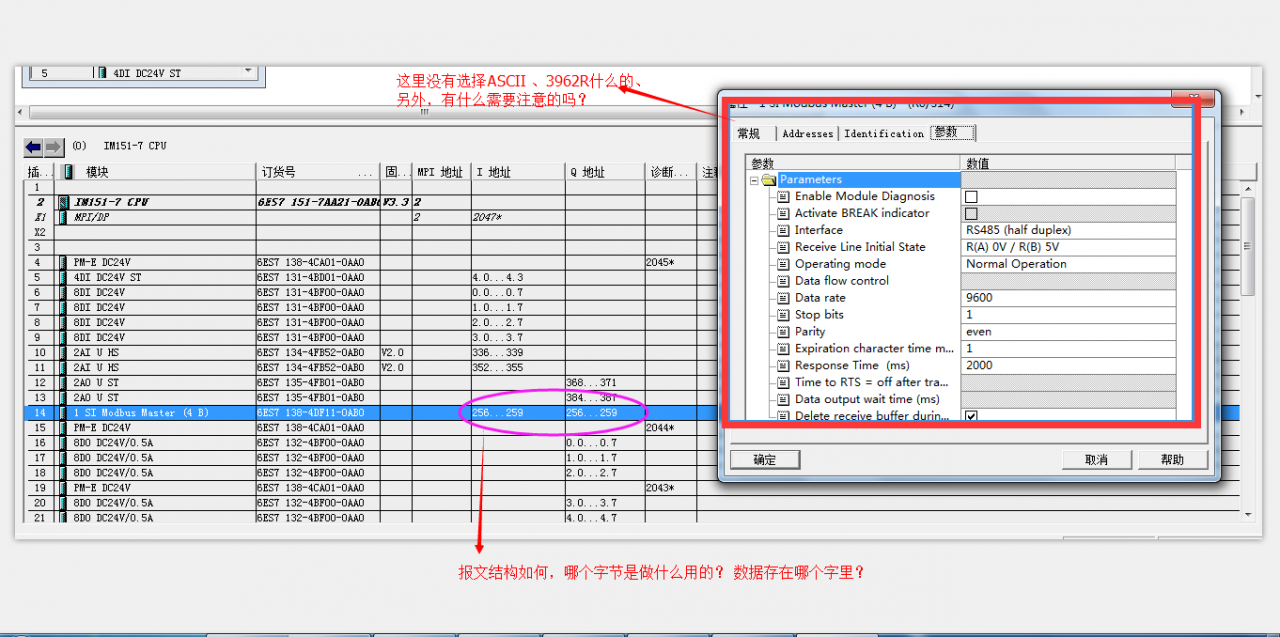Image resolution: width=1280 pixels, height=637 pixels.
Task: Click the page icon beside Data rate
Action: point(784,298)
